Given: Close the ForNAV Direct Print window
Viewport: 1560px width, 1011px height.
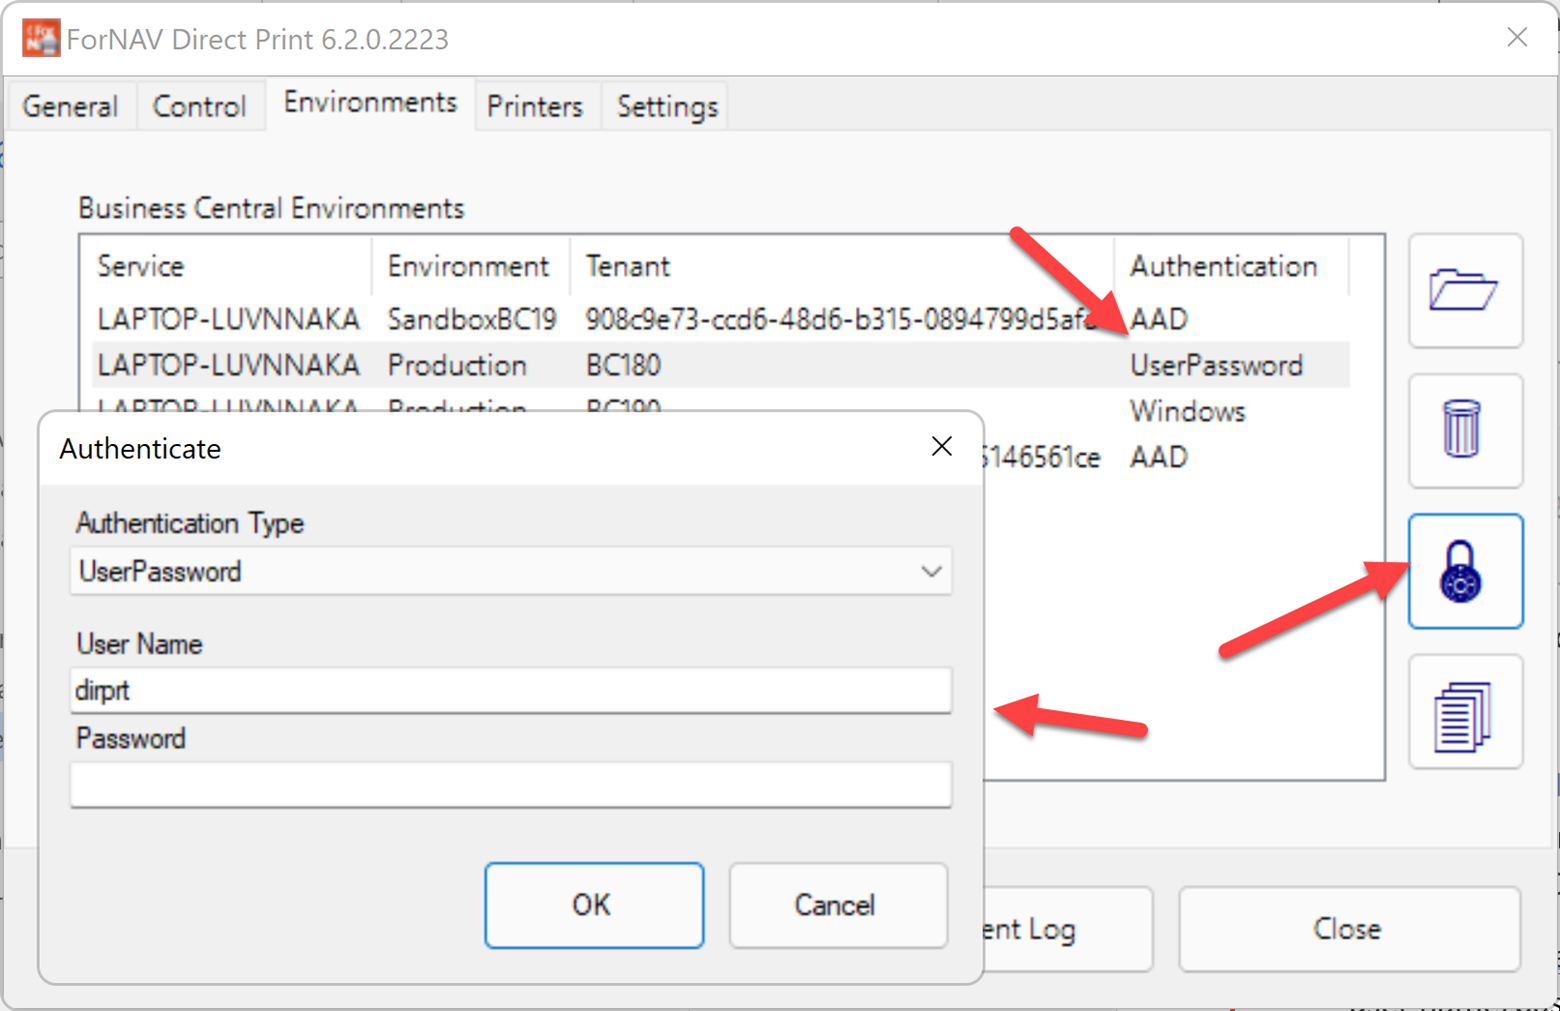Looking at the screenshot, I should [1517, 38].
